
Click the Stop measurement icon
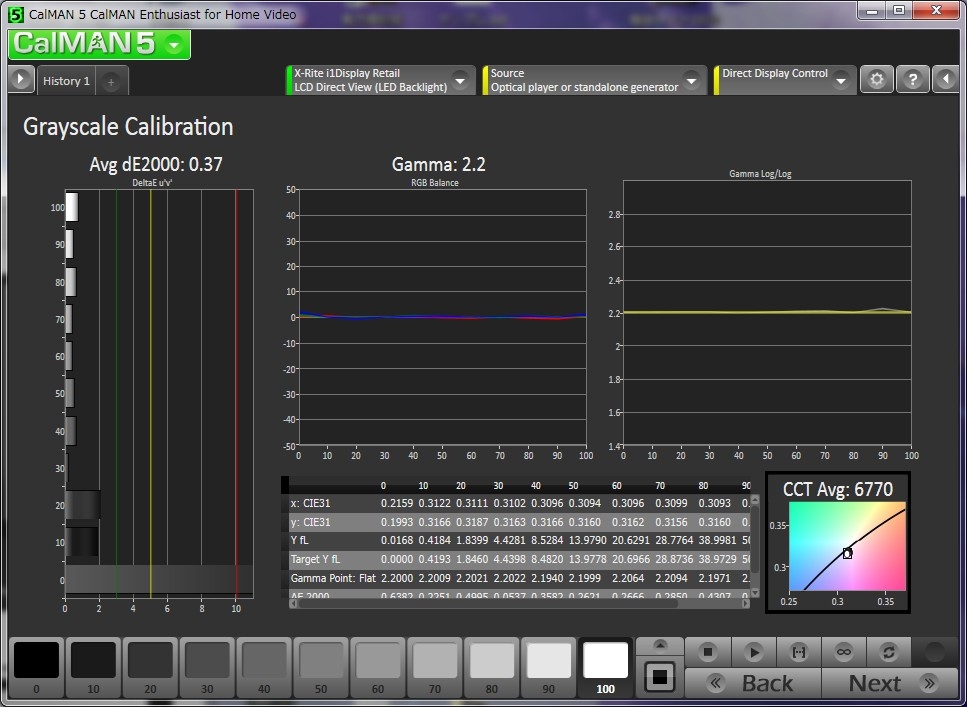point(708,652)
